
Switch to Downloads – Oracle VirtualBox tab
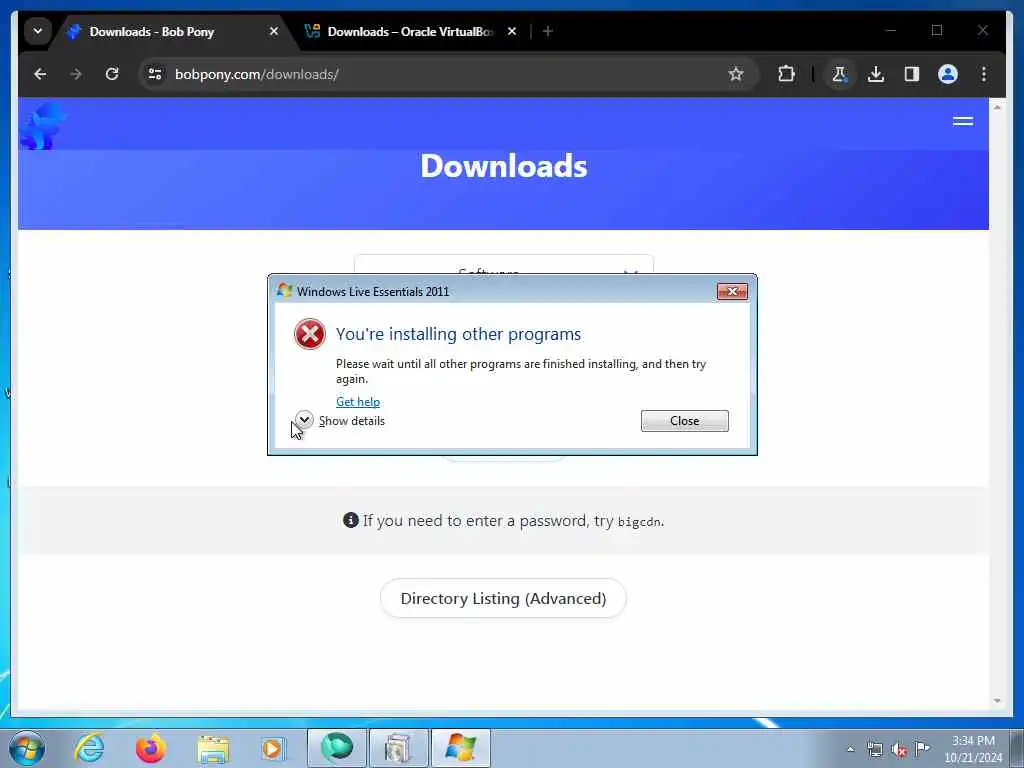tap(411, 31)
